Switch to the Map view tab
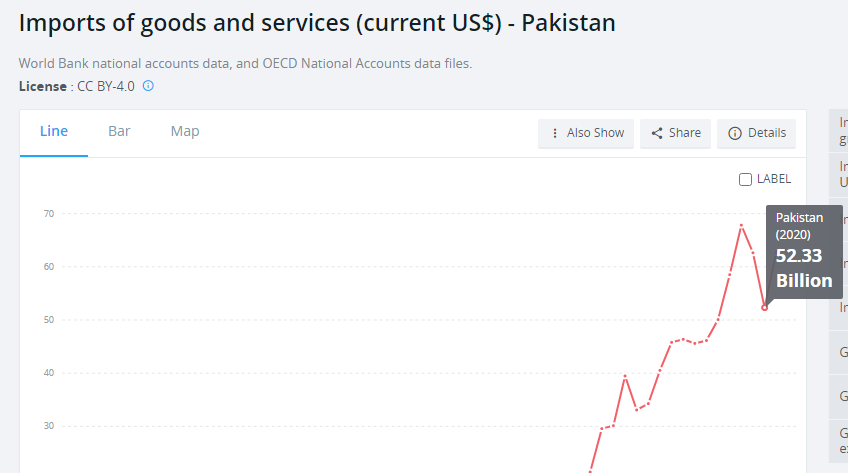 pyautogui.click(x=185, y=131)
